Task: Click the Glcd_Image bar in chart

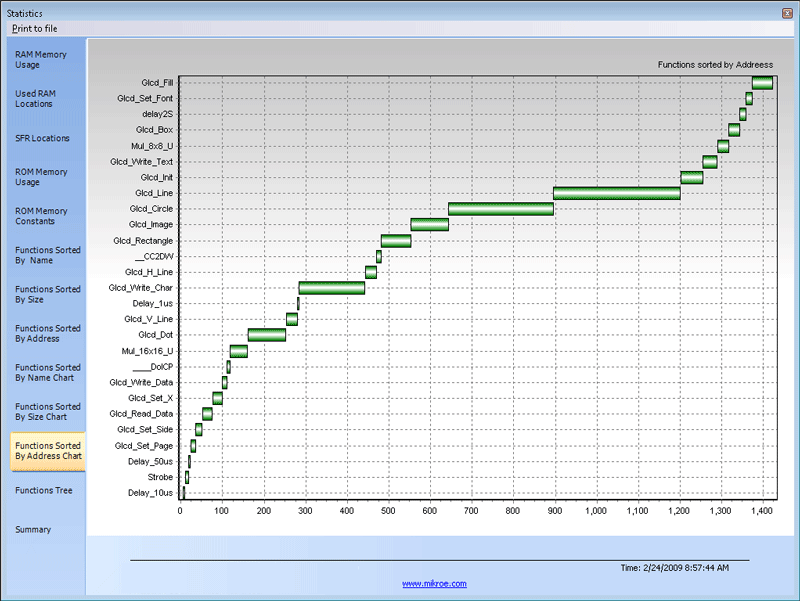Action: (x=430, y=224)
